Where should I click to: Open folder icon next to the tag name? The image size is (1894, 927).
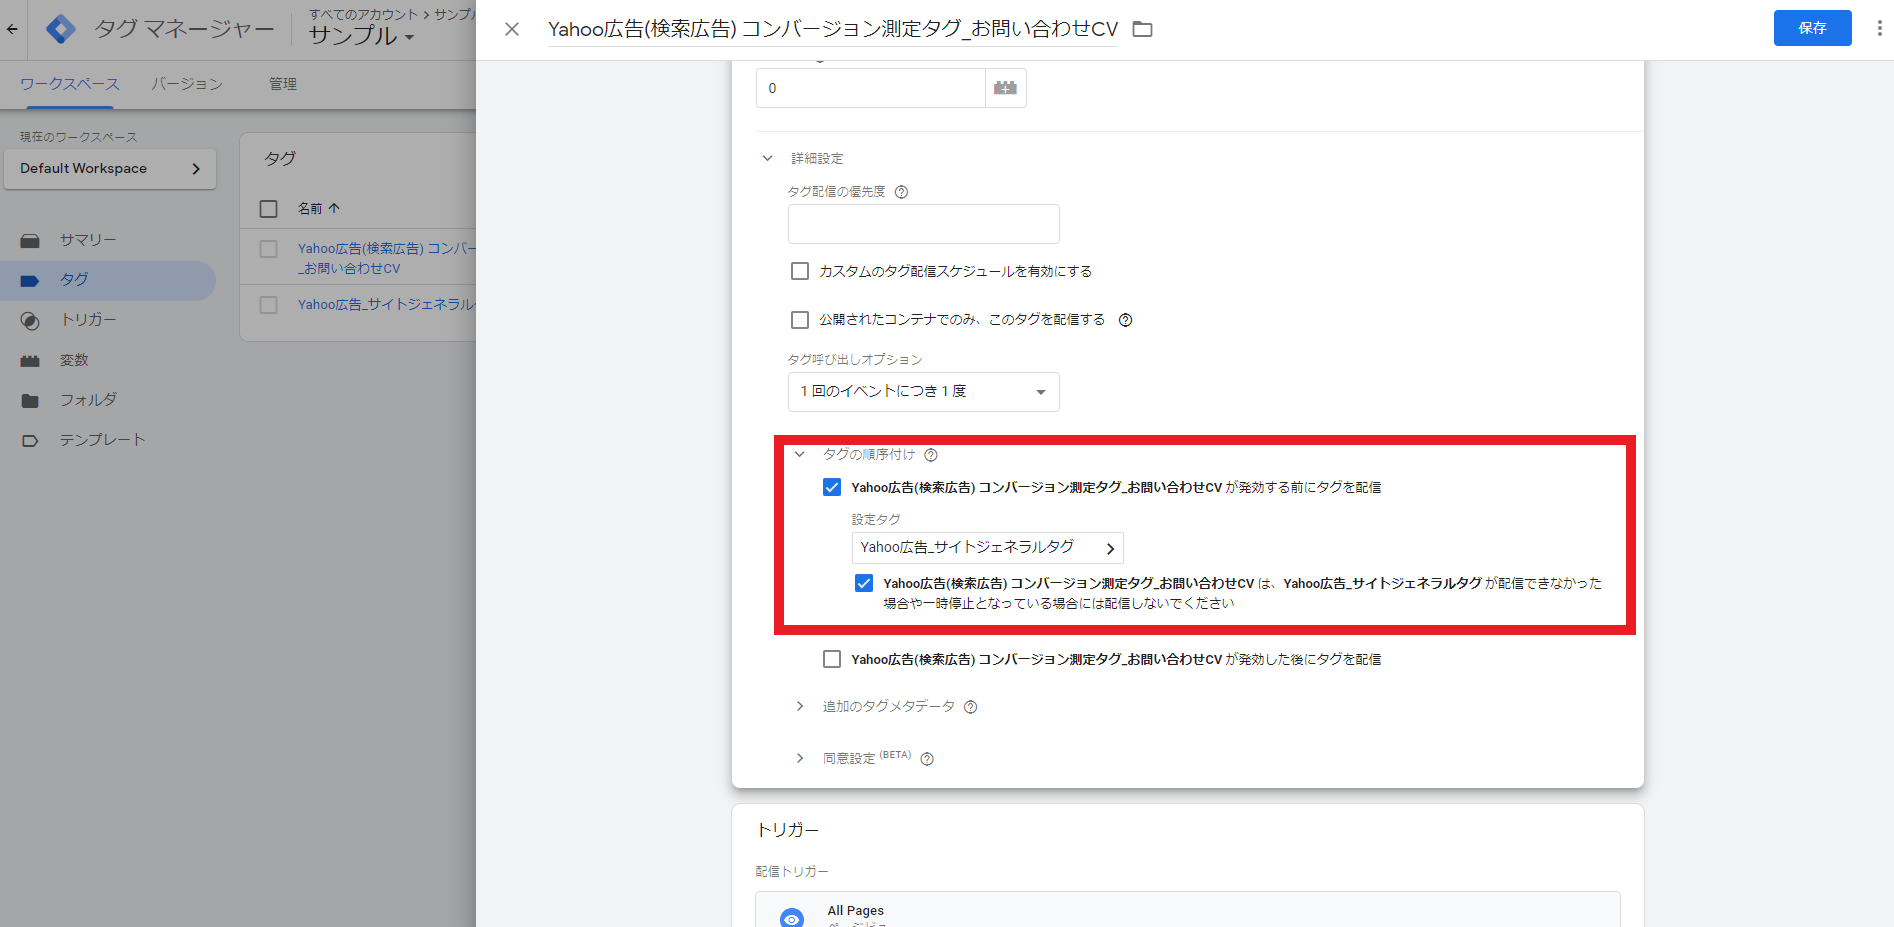point(1142,29)
